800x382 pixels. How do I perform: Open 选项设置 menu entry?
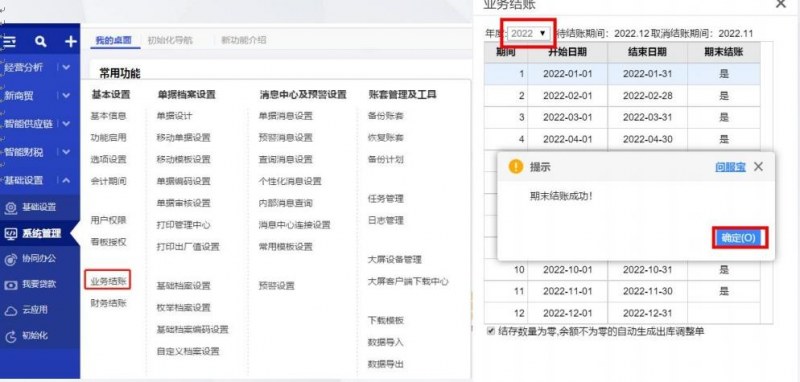click(108, 159)
